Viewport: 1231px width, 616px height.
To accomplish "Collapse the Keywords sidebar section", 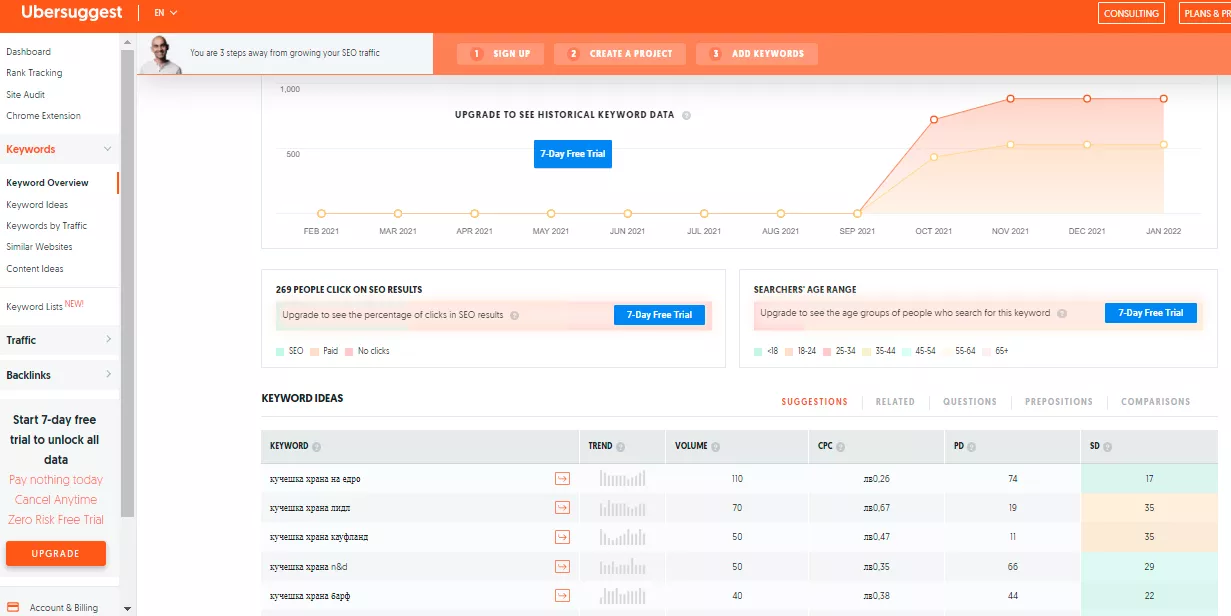I will coord(108,149).
